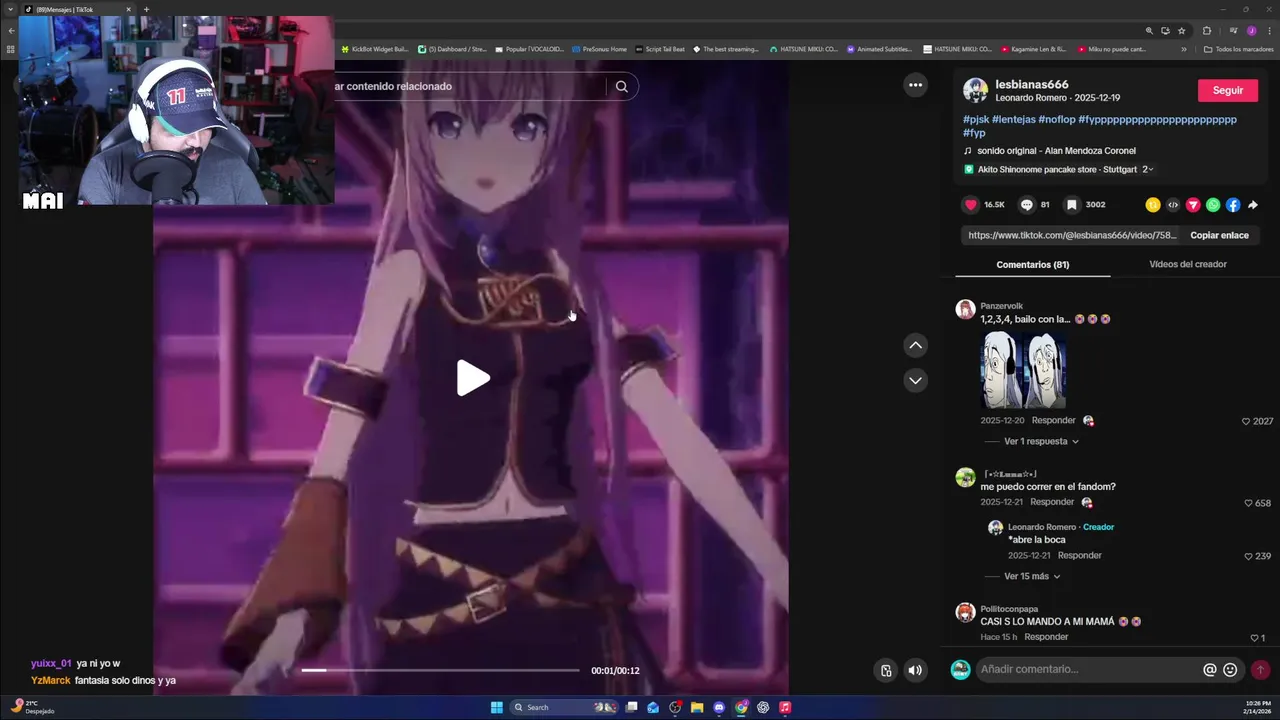Open 'KickBot Widget Buil...' bookmark
Image resolution: width=1280 pixels, height=720 pixels.
pos(375,49)
